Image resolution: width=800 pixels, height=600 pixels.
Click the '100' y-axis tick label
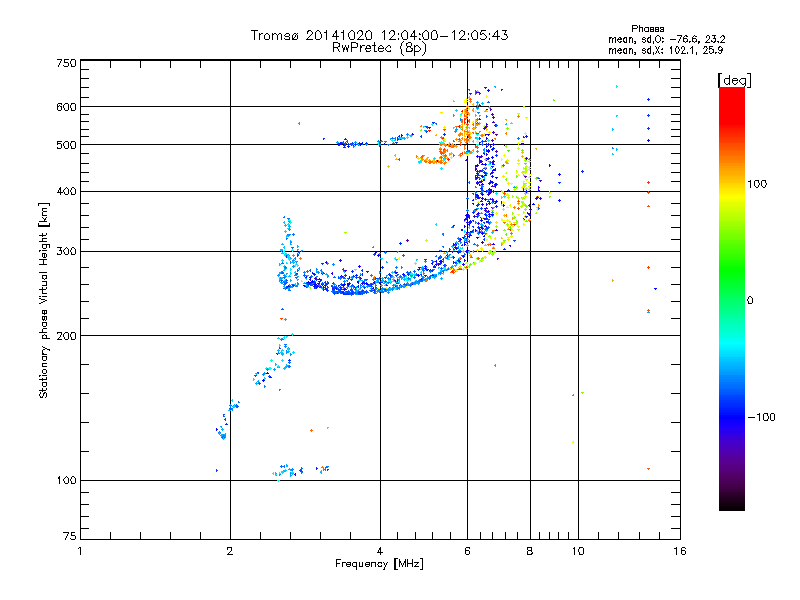pyautogui.click(x=66, y=480)
